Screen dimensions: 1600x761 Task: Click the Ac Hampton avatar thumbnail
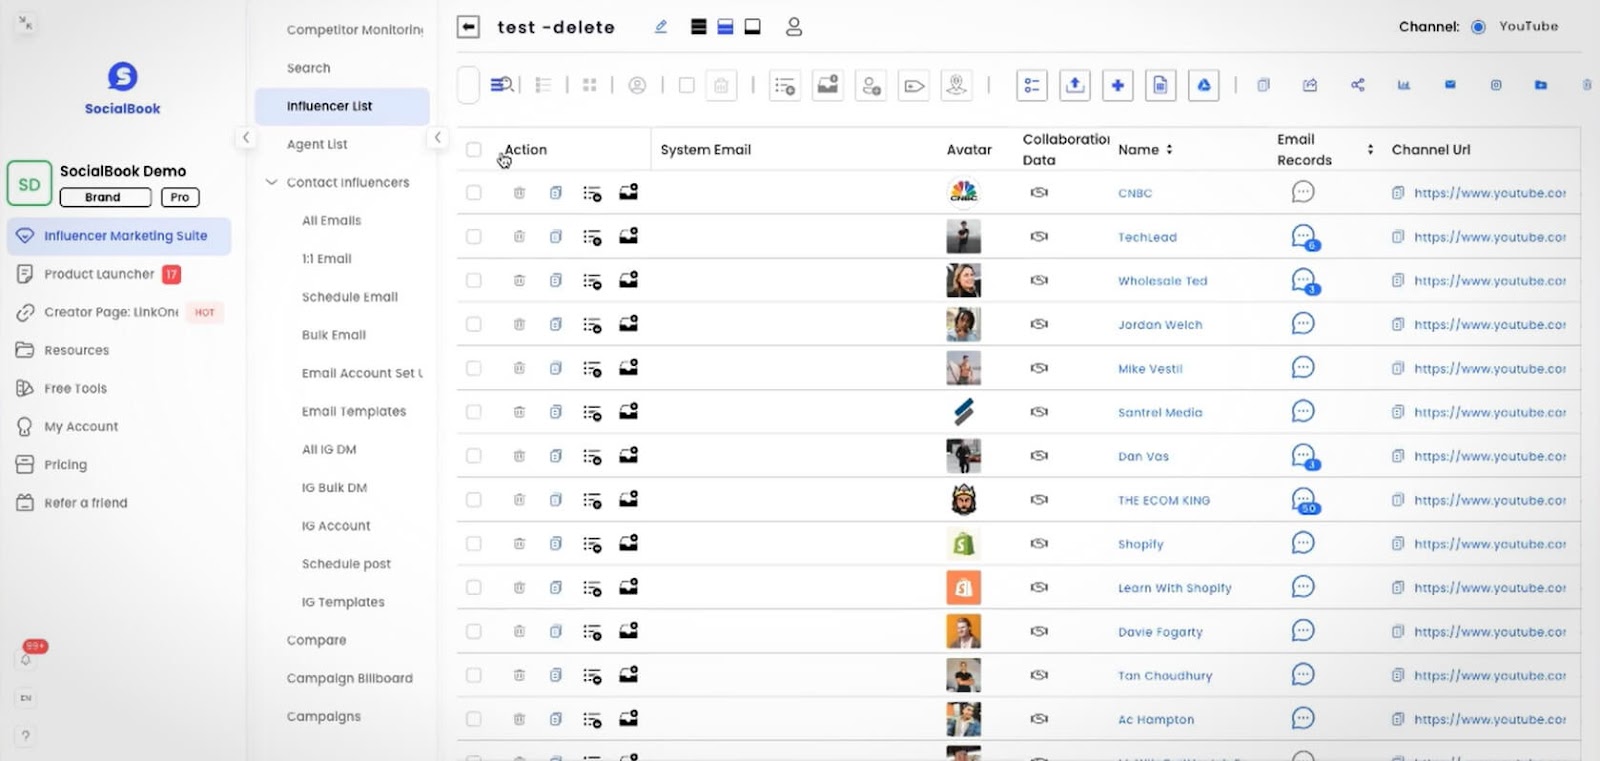[x=963, y=719]
